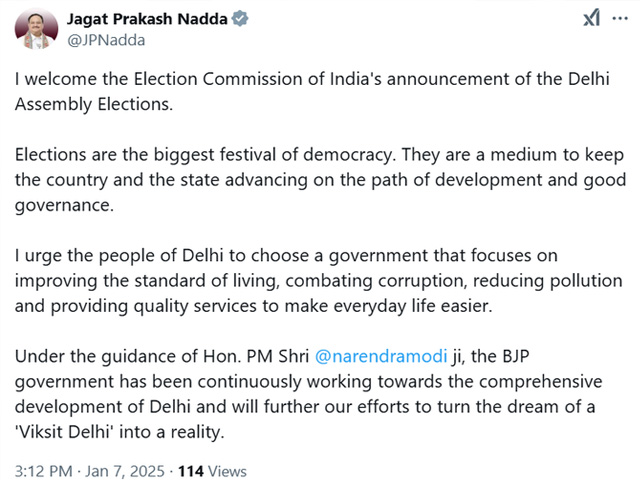Screen dimensions: 640x480
Task: Open the three-dot more options menu
Action: click(620, 18)
